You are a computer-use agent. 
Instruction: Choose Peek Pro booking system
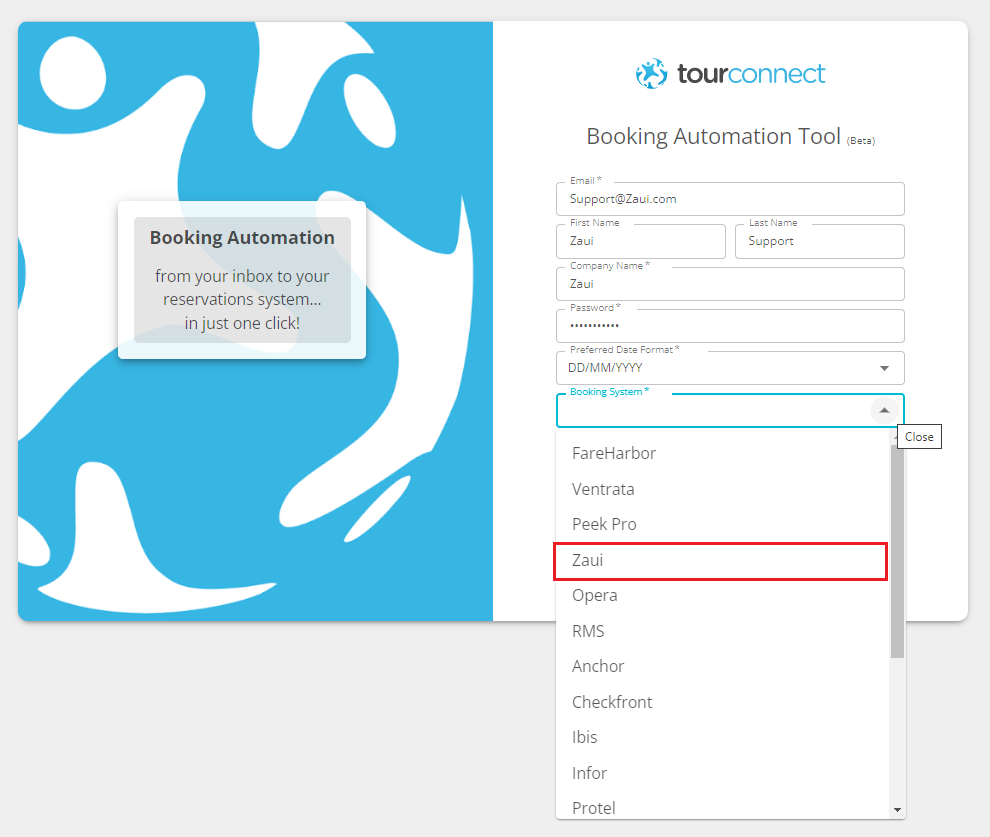(x=722, y=524)
